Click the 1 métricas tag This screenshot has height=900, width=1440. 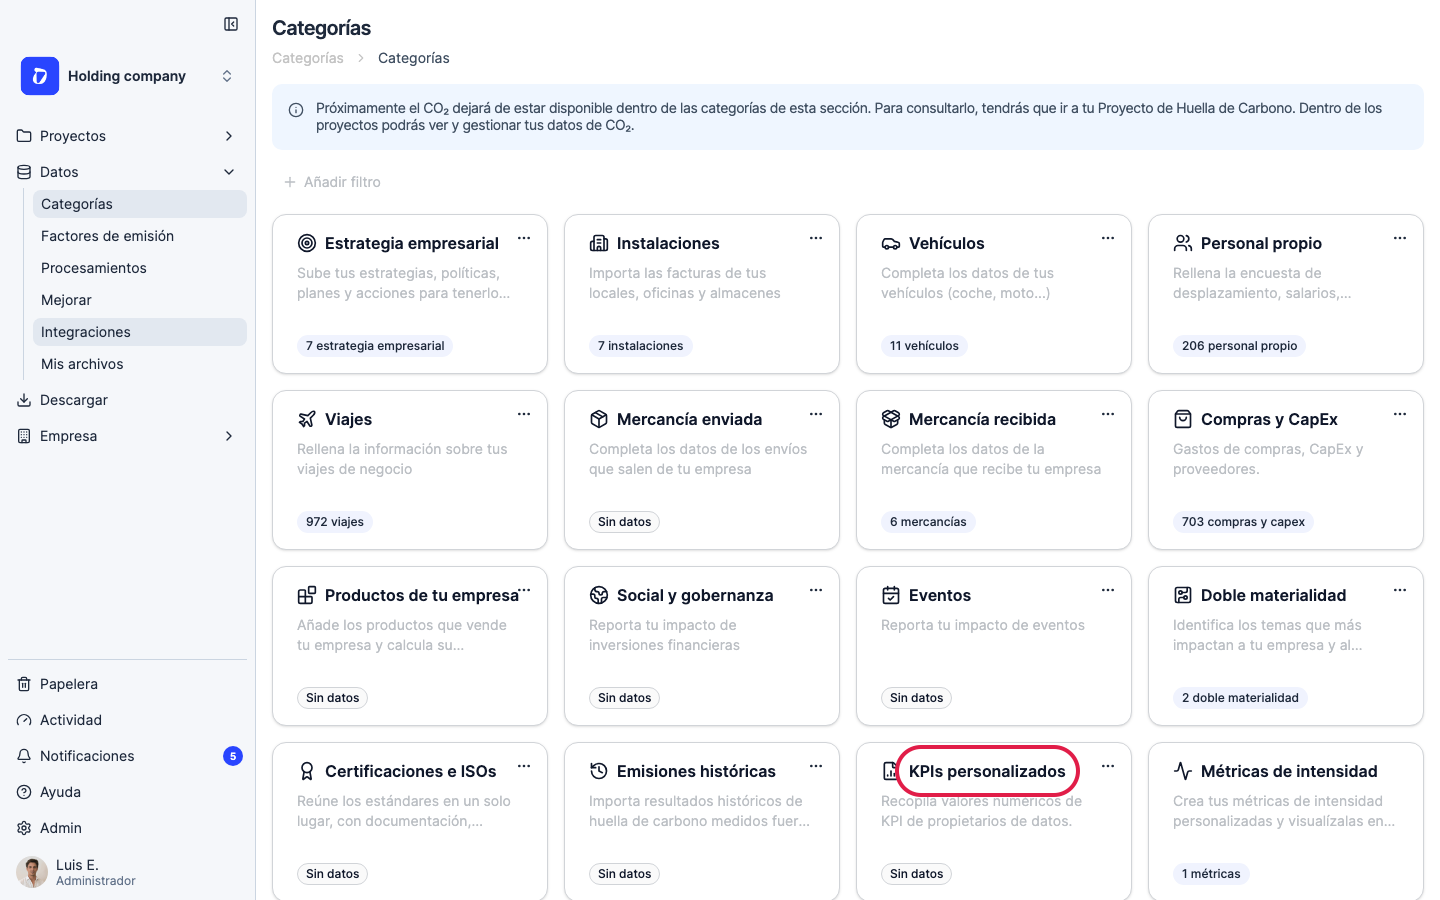[x=1211, y=874]
